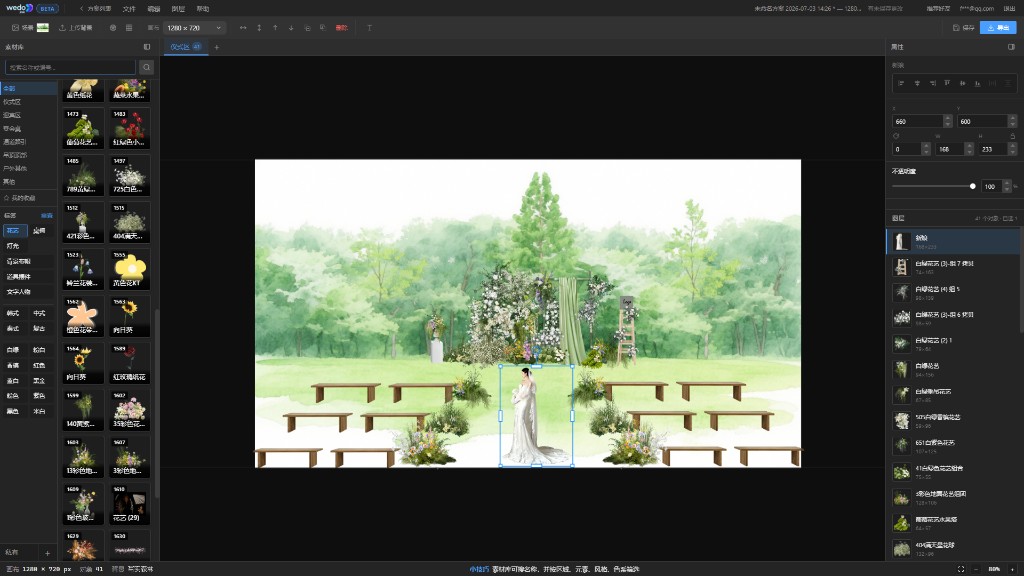Click the search magnifier icon in asset library
Viewport: 1024px width, 576px height.
146,67
